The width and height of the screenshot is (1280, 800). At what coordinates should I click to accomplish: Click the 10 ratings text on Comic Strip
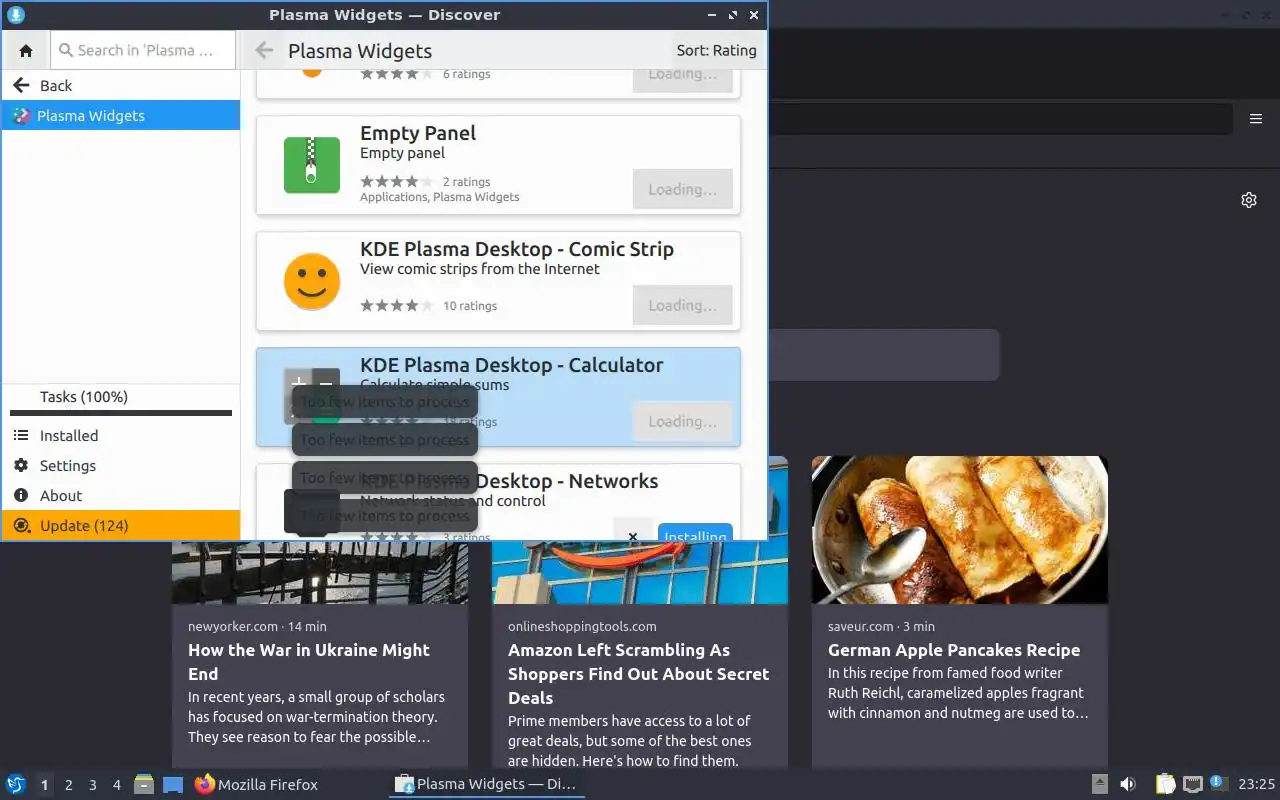[470, 306]
